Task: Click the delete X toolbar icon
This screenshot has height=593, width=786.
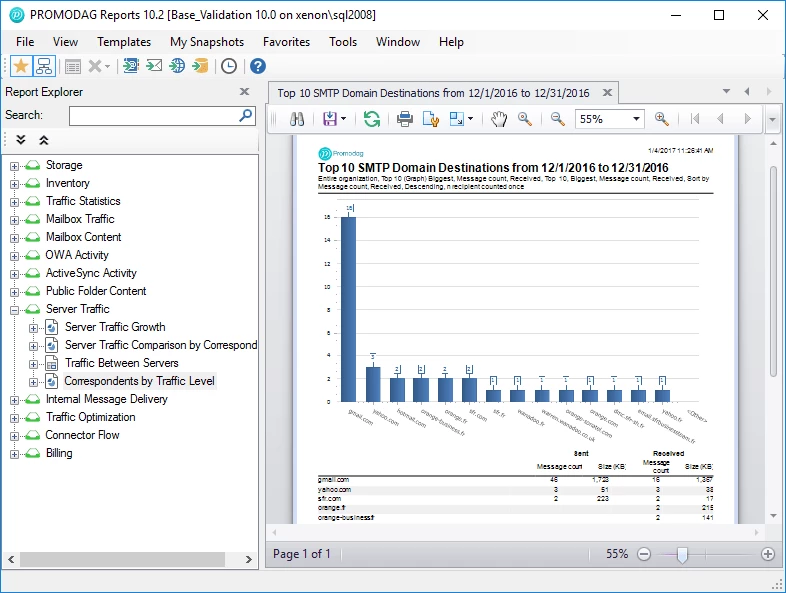Action: point(95,66)
